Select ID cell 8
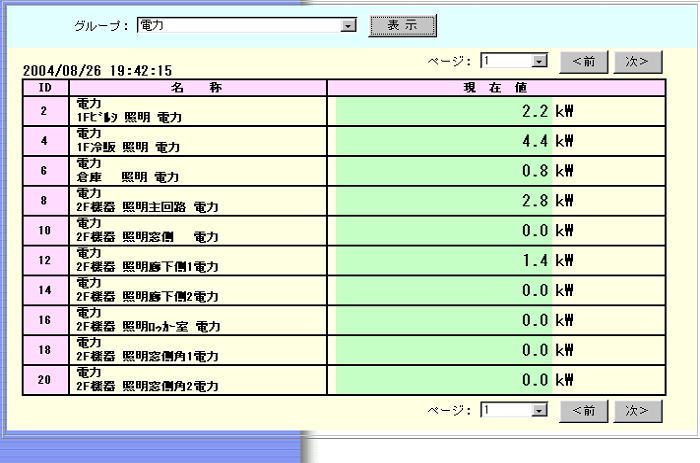The image size is (700, 463). tap(46, 200)
